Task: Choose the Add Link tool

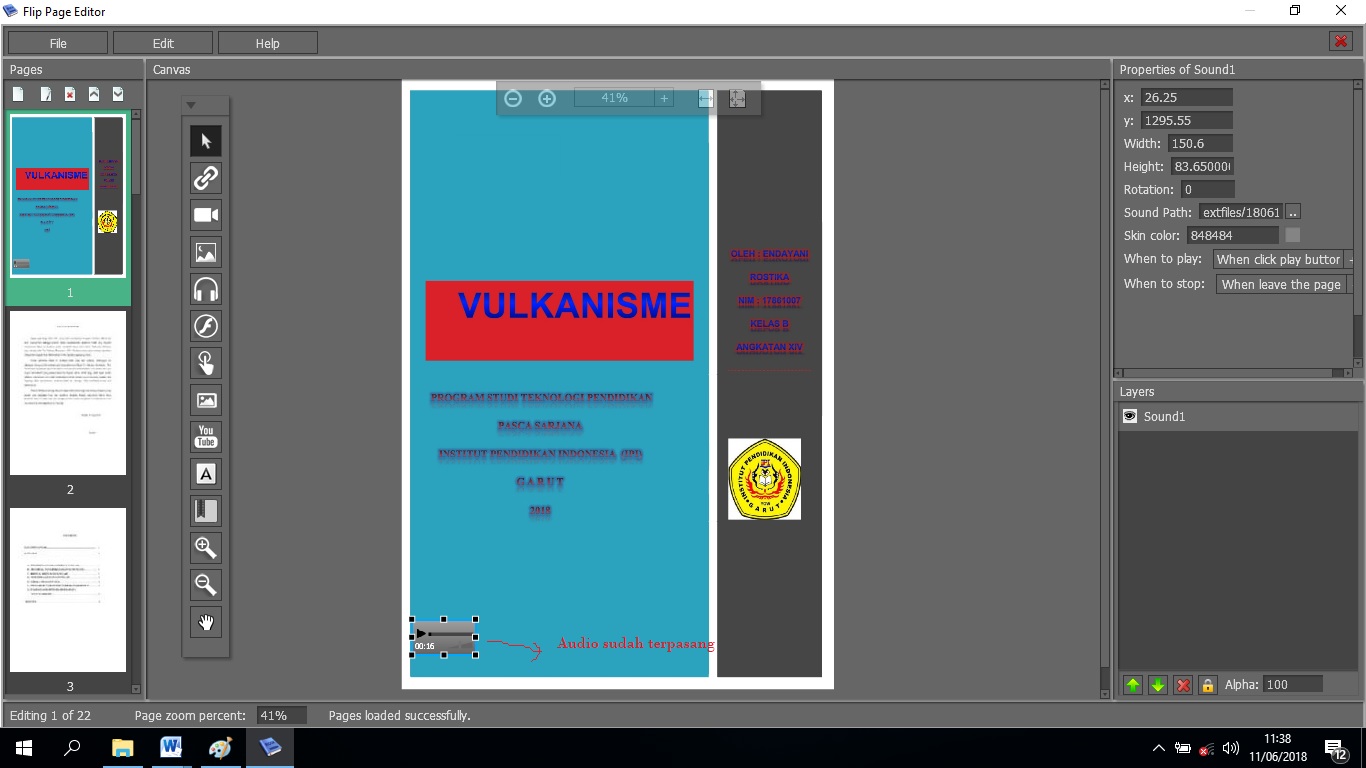Action: (206, 178)
